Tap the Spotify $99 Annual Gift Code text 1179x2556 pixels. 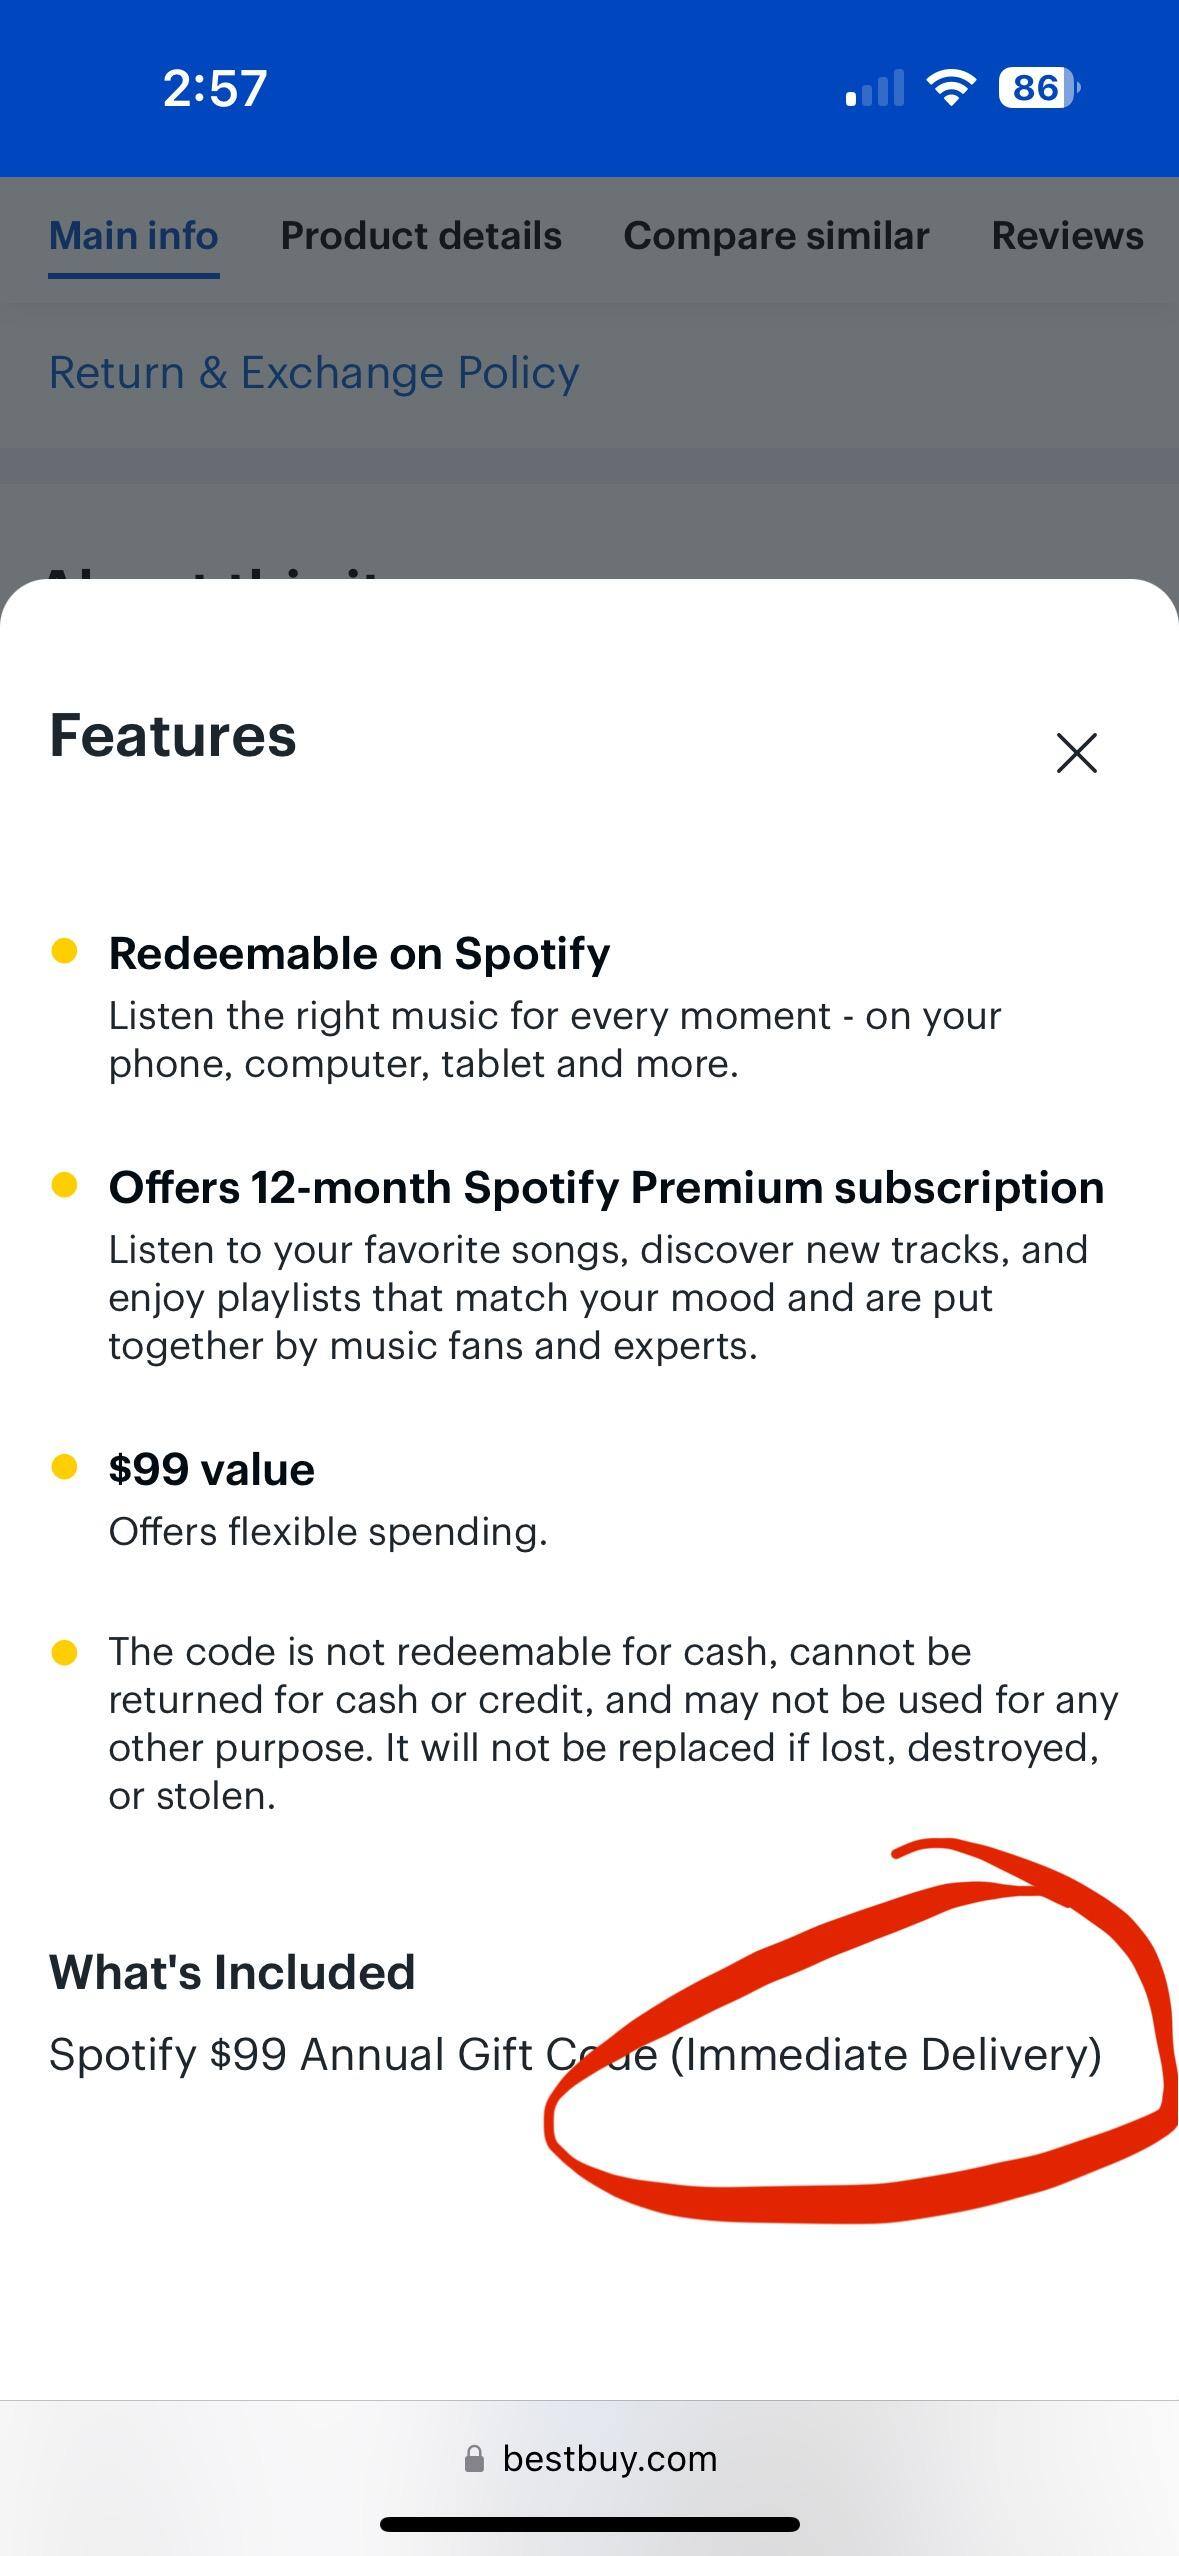[575, 2055]
